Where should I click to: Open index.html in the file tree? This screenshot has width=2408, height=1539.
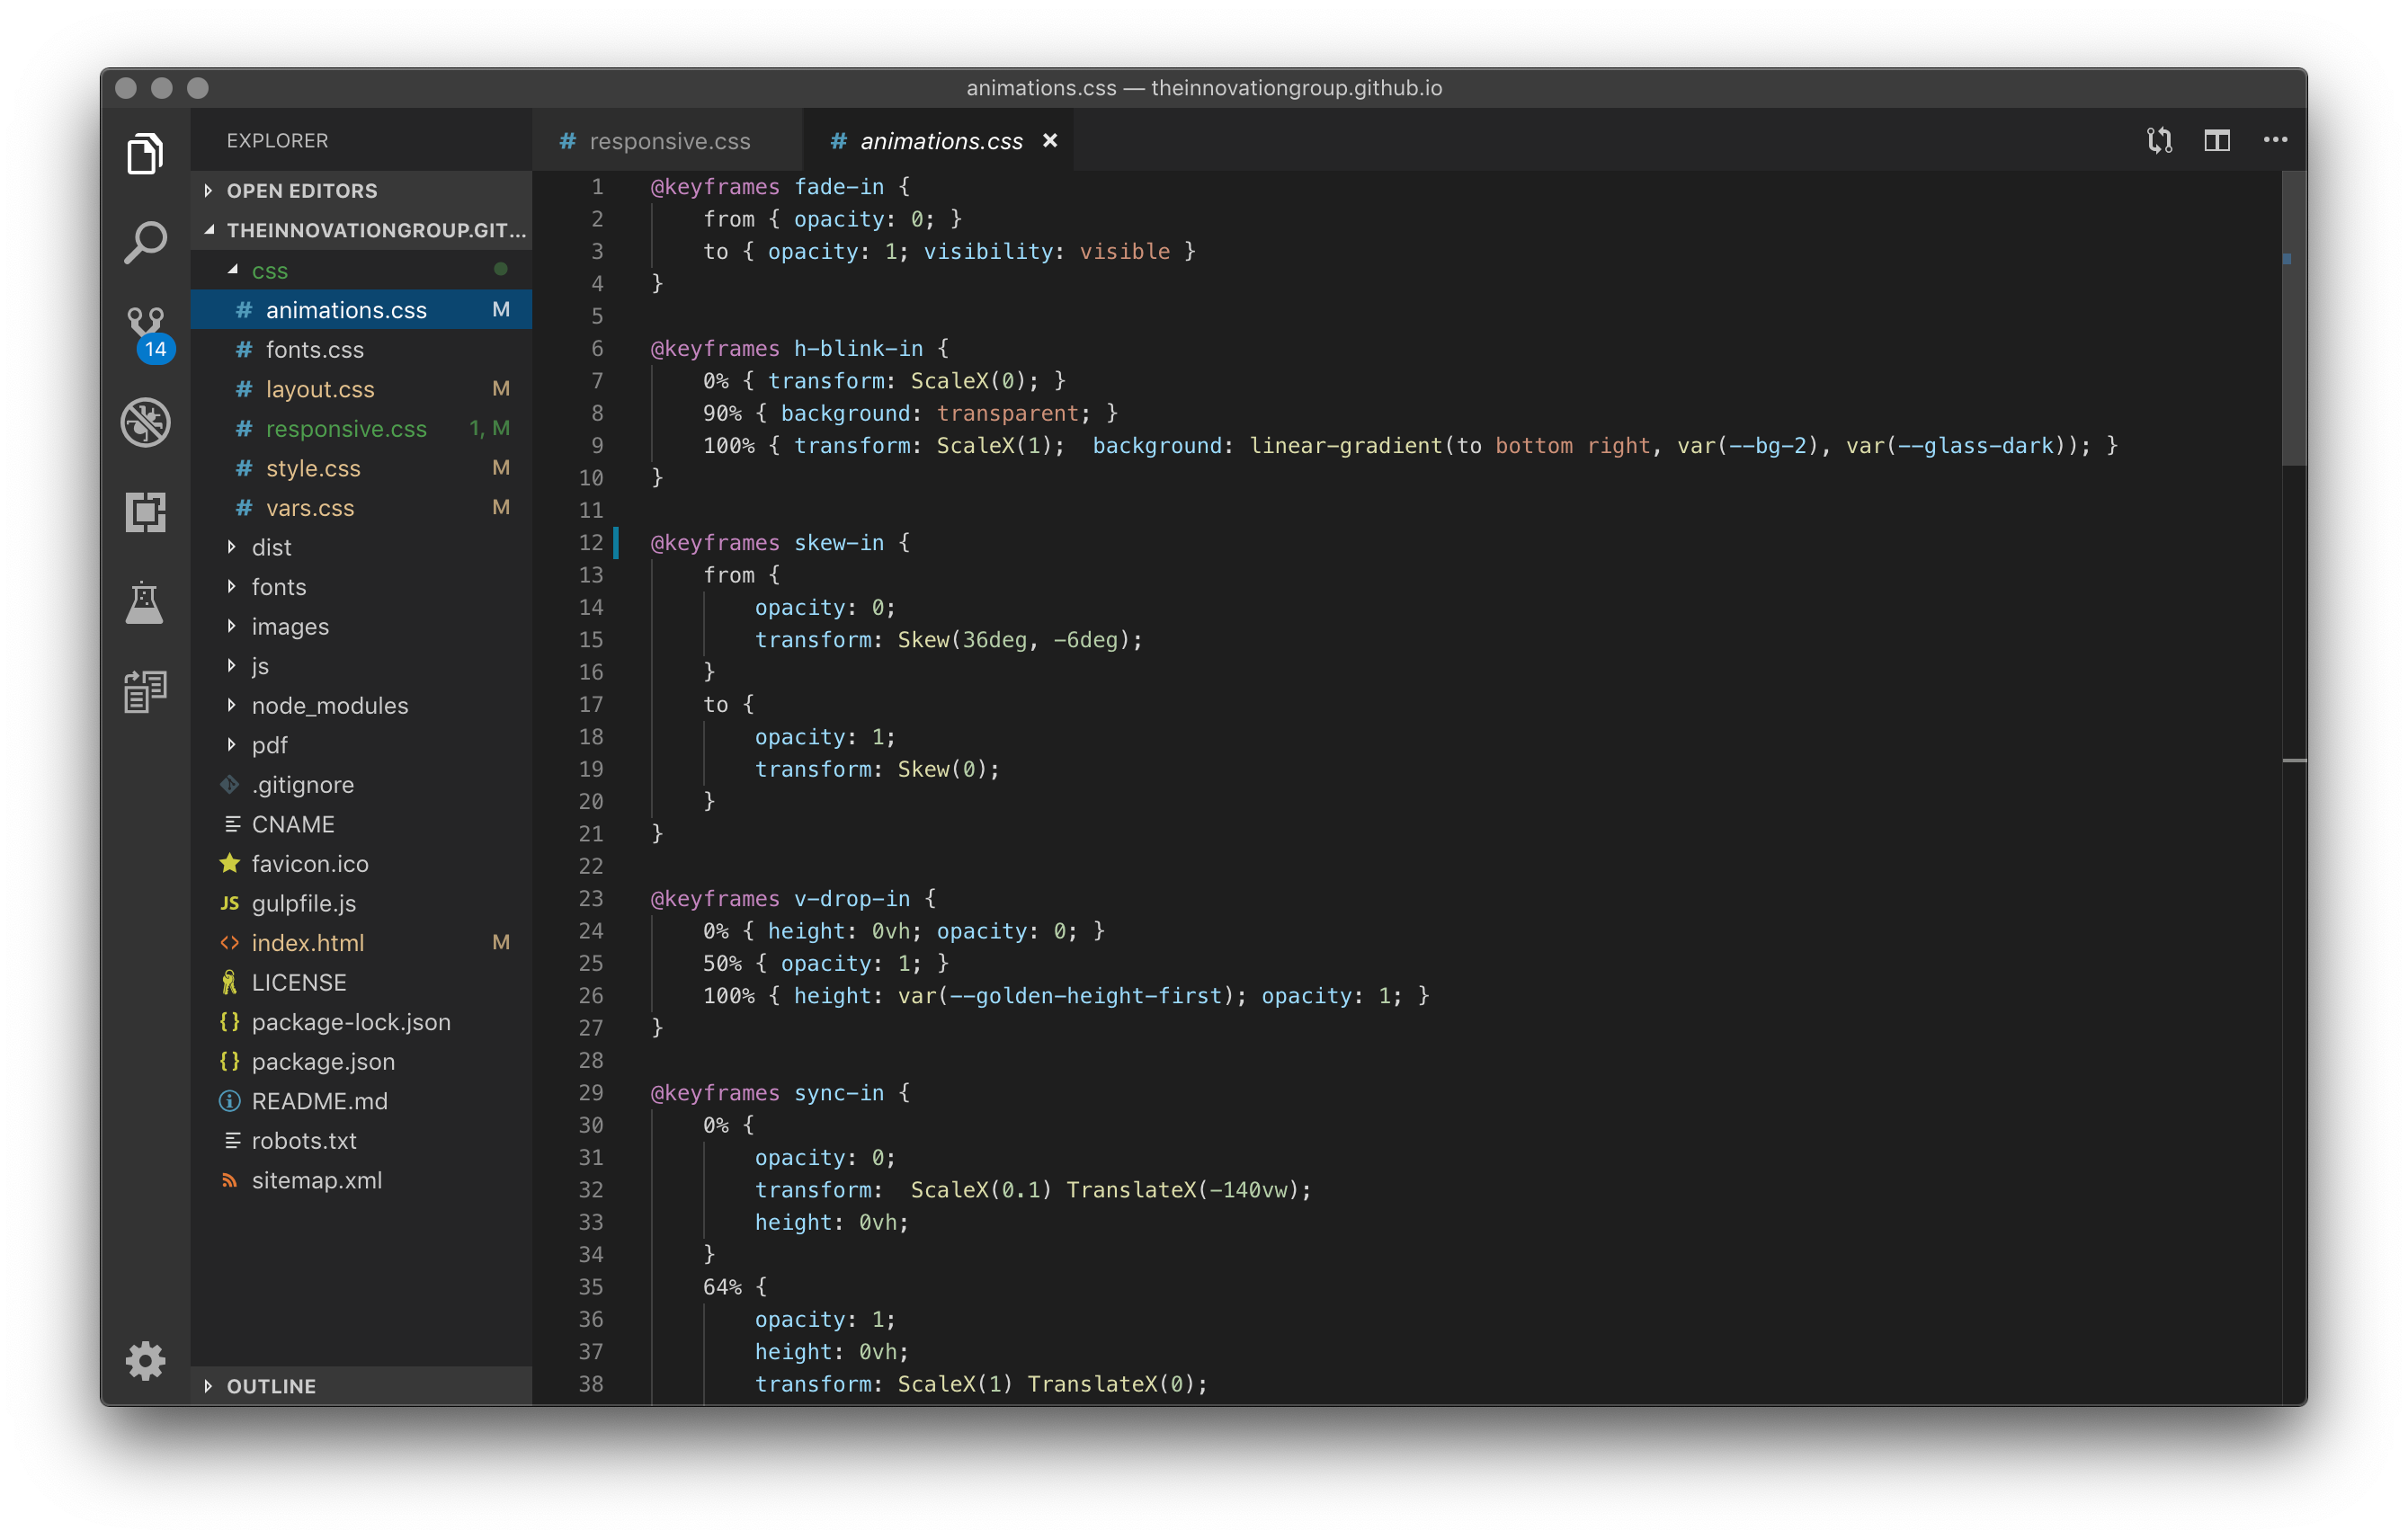(x=307, y=943)
